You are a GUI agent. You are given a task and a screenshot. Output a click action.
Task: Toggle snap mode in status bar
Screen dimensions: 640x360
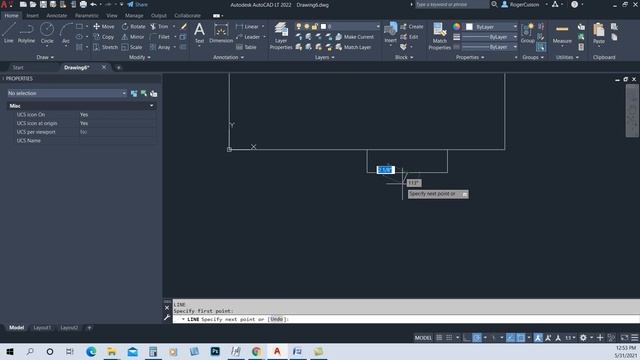pos(449,338)
